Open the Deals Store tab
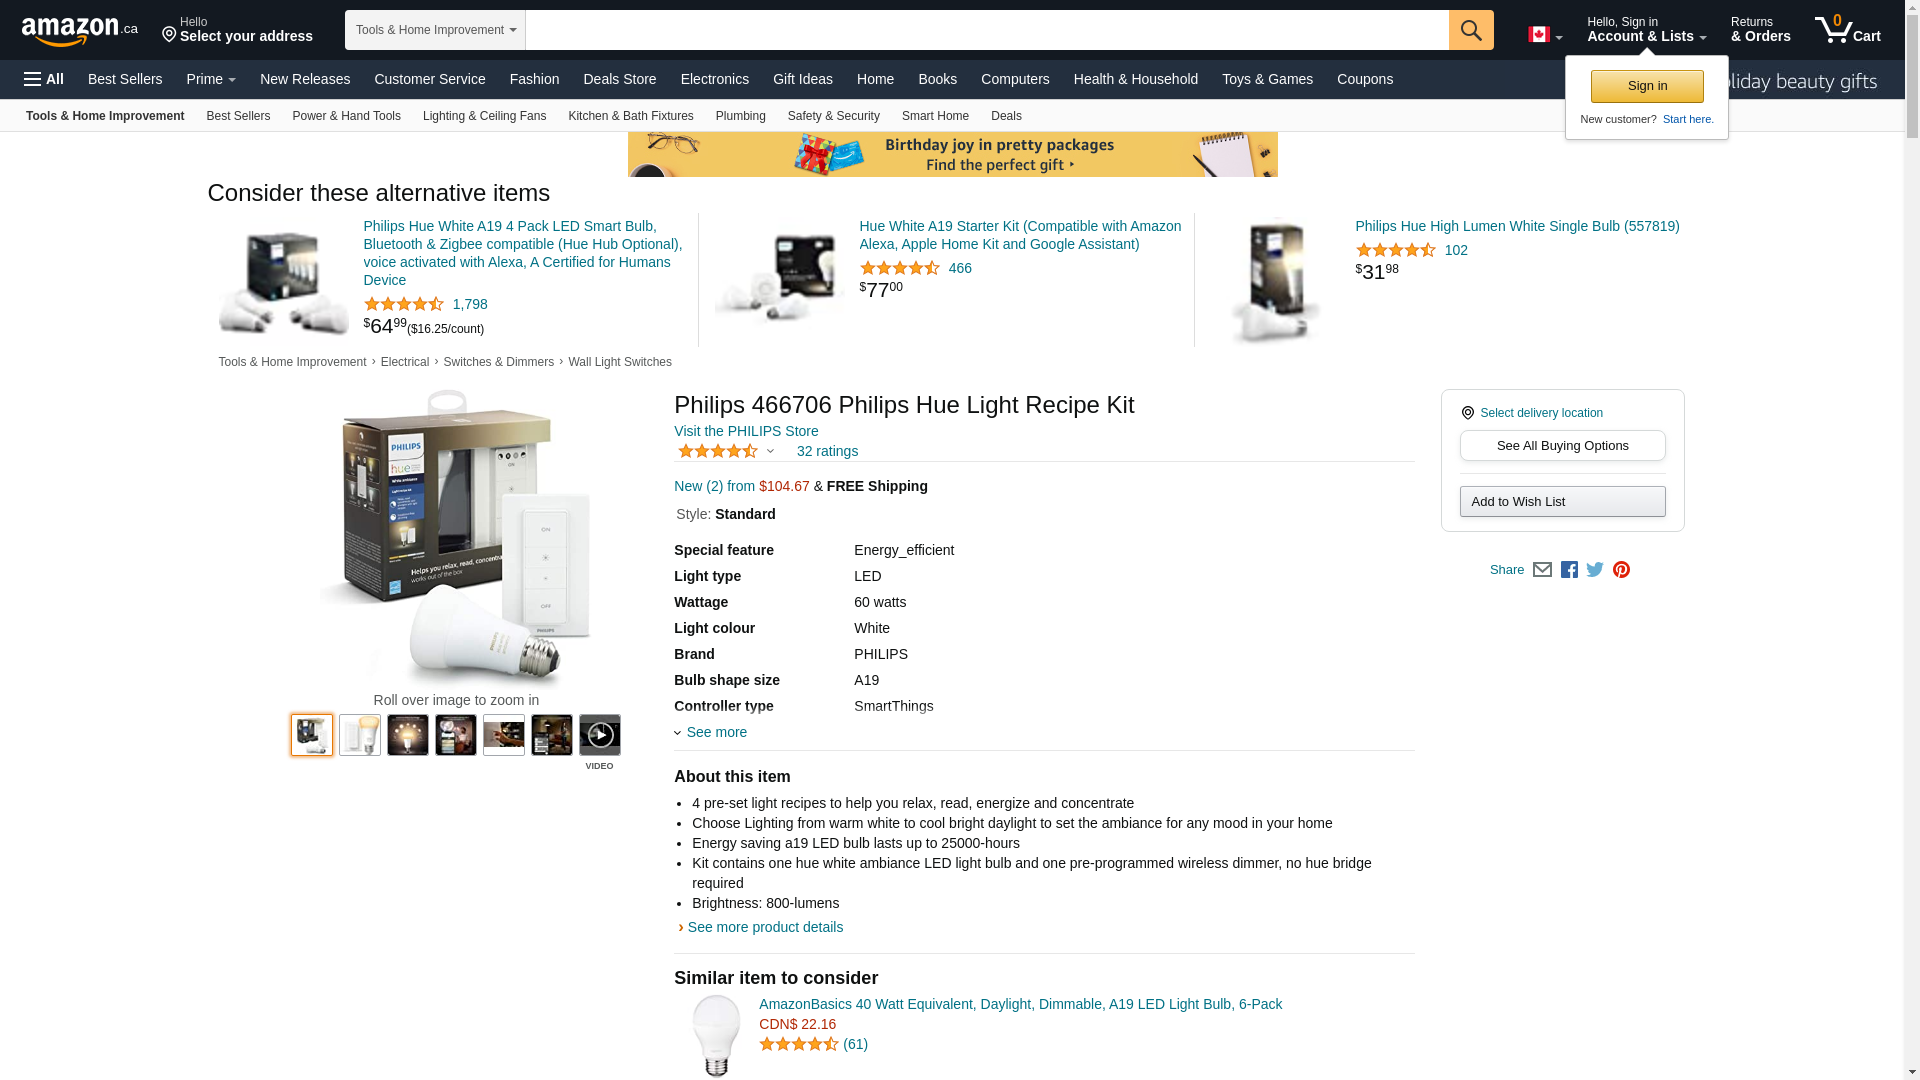Screen dimensions: 1920x1080 (620, 79)
